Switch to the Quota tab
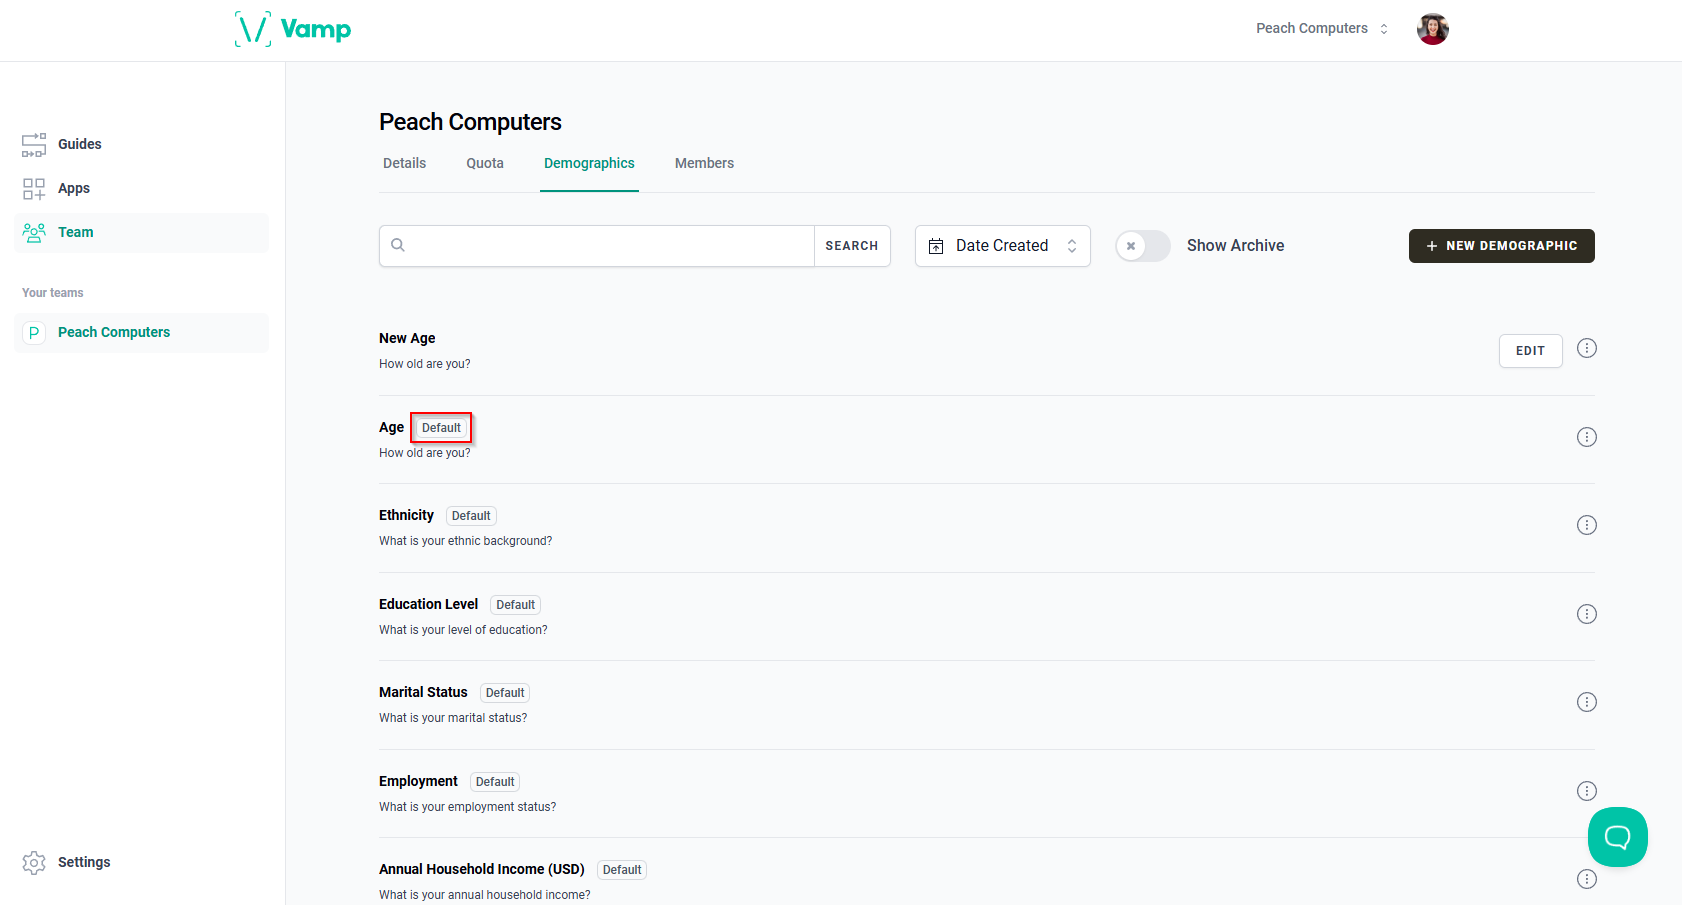Image resolution: width=1682 pixels, height=905 pixels. pos(485,163)
